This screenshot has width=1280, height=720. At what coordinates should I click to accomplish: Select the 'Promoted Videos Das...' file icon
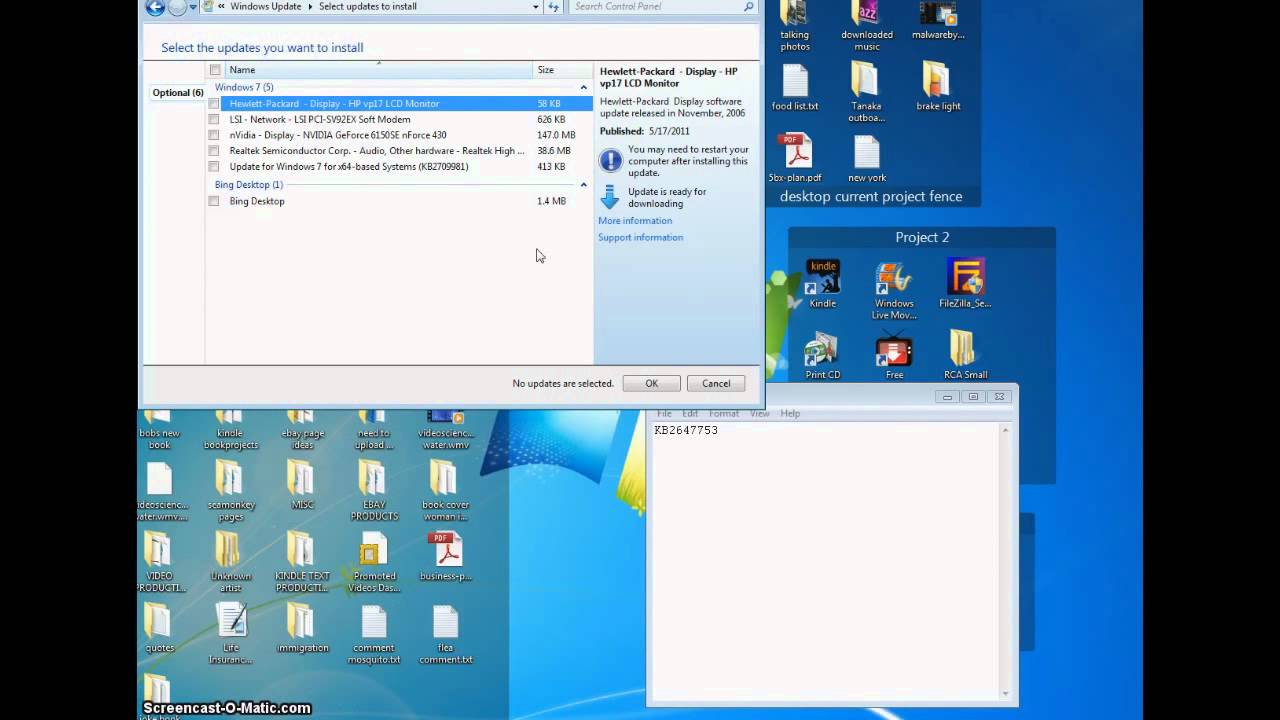pyautogui.click(x=374, y=563)
